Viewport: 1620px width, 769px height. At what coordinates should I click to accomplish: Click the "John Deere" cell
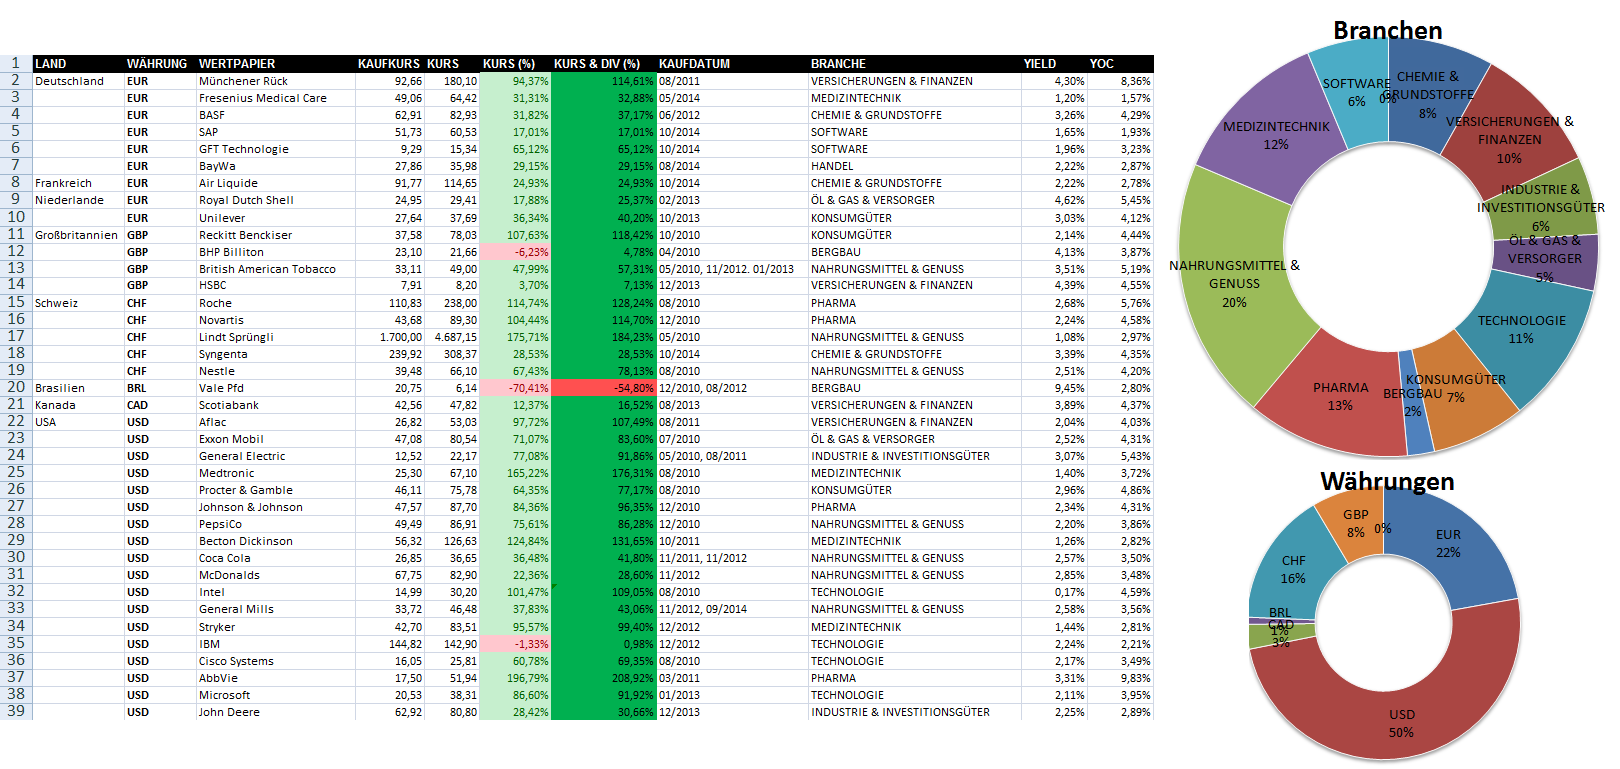pyautogui.click(x=276, y=712)
